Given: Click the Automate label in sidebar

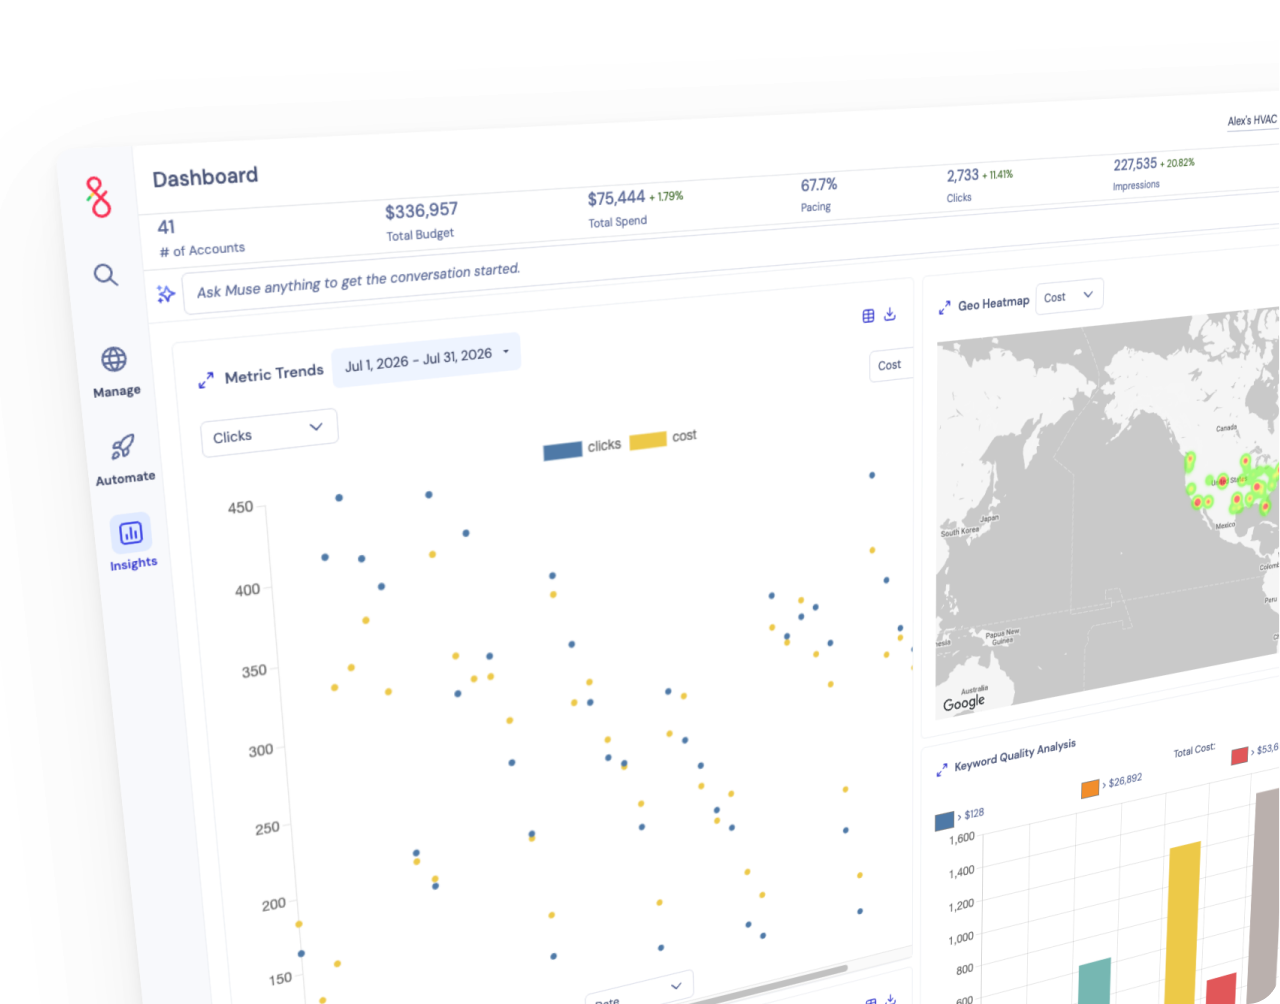Looking at the screenshot, I should coord(125,478).
